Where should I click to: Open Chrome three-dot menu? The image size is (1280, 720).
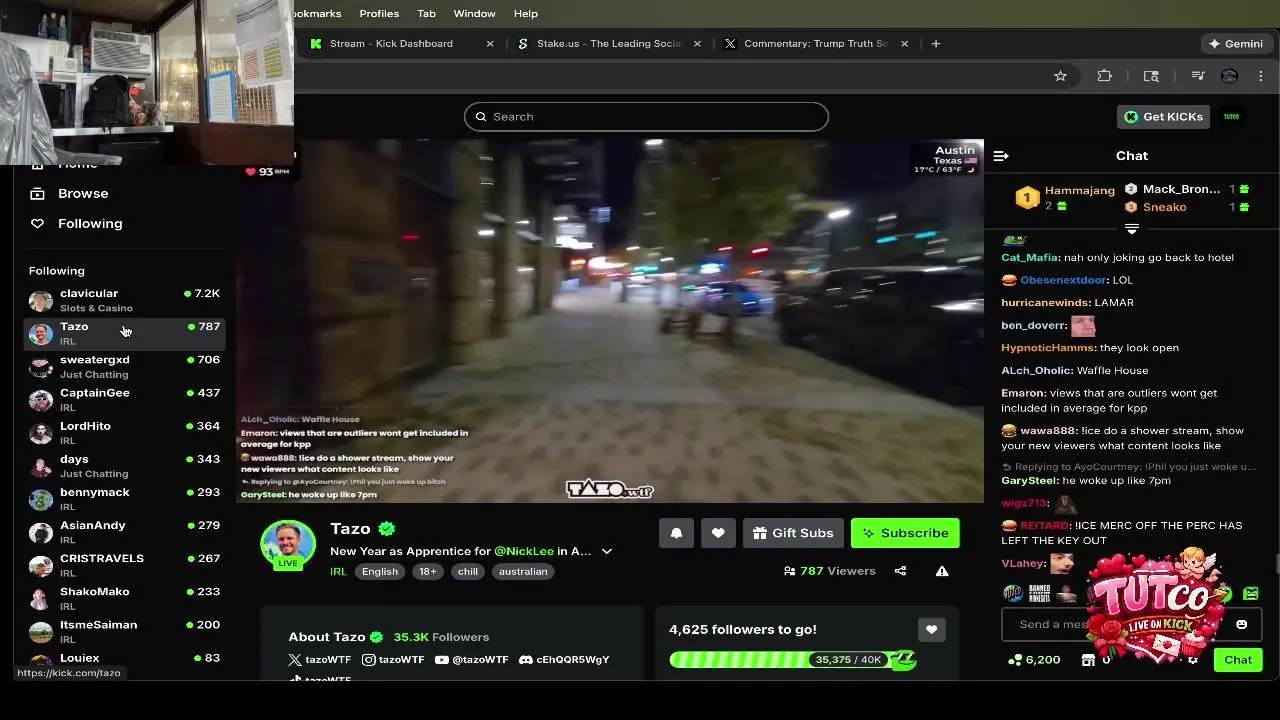pyautogui.click(x=1261, y=76)
